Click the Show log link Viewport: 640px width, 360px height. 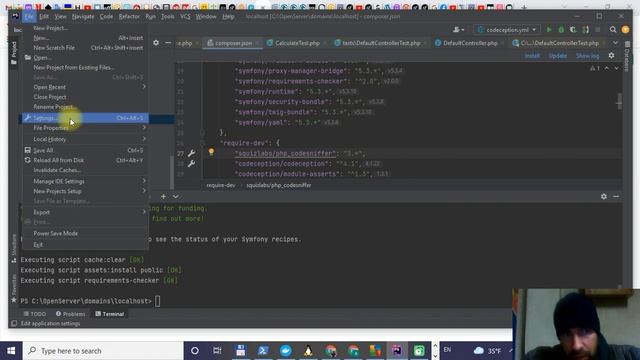587,56
